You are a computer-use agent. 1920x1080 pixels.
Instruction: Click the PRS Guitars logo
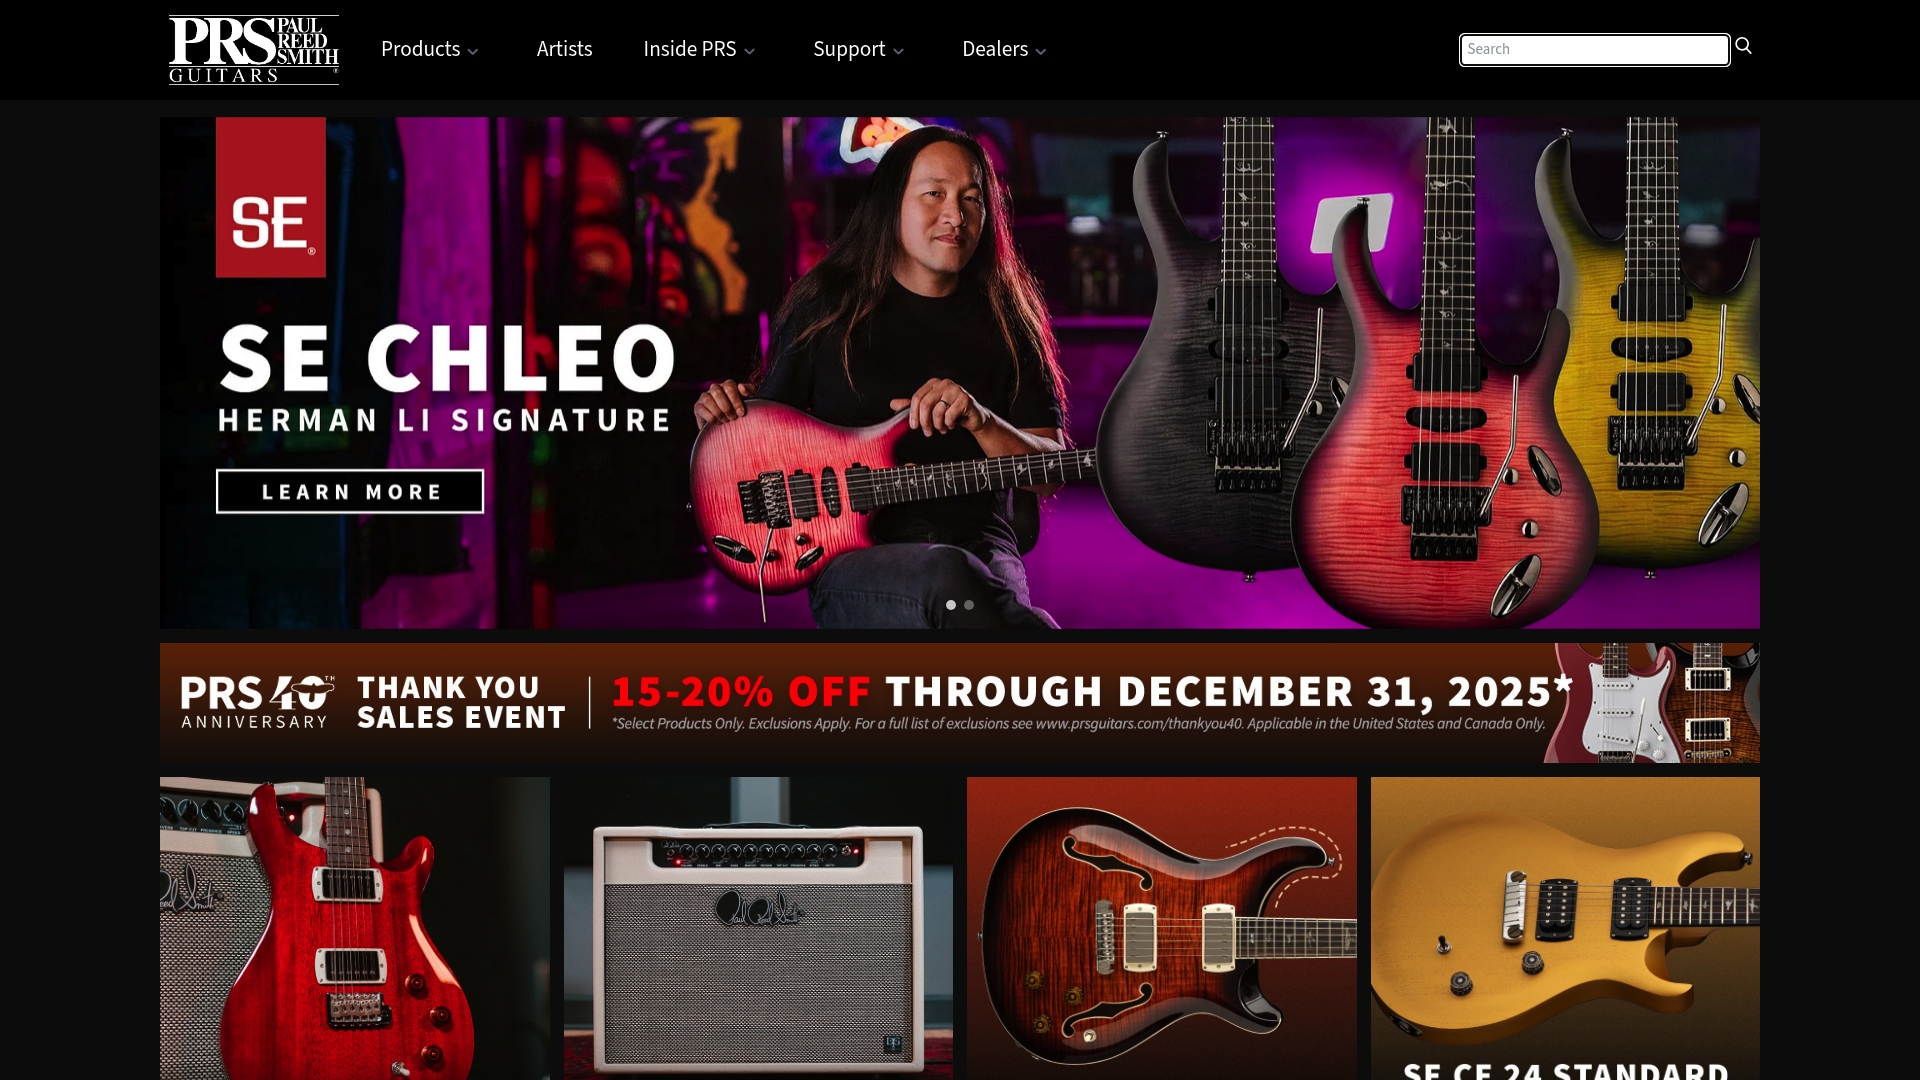click(x=254, y=50)
